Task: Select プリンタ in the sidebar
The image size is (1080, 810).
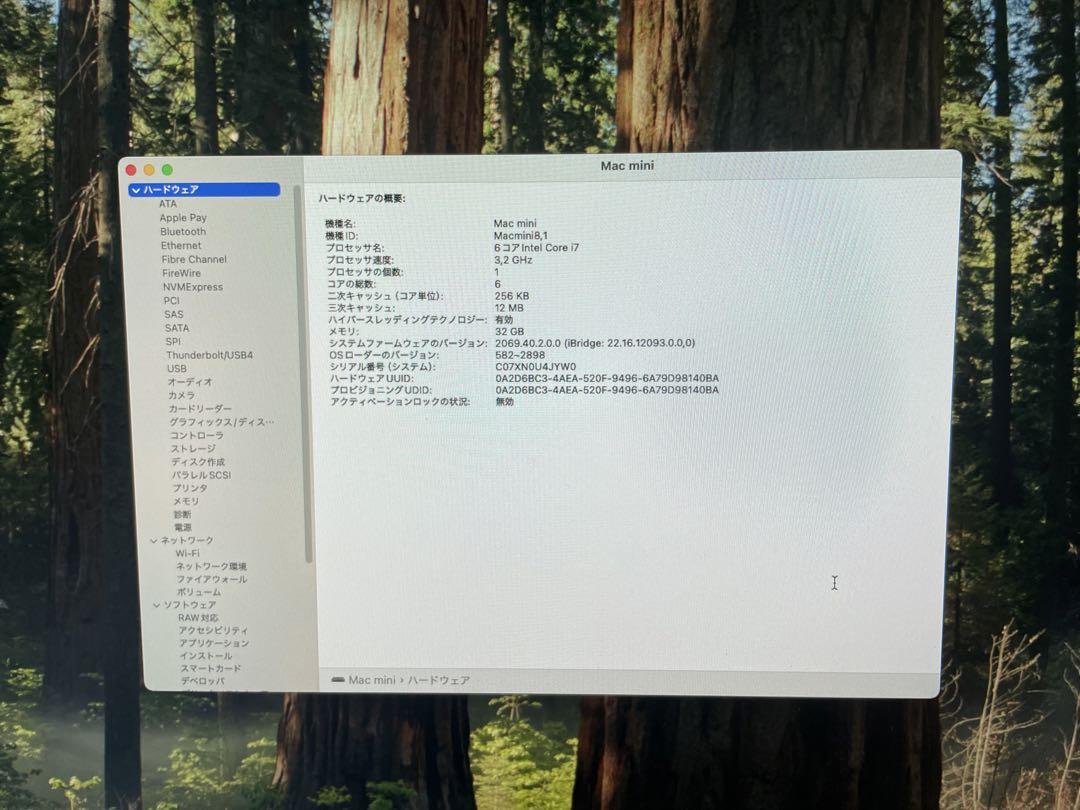Action: (x=190, y=488)
